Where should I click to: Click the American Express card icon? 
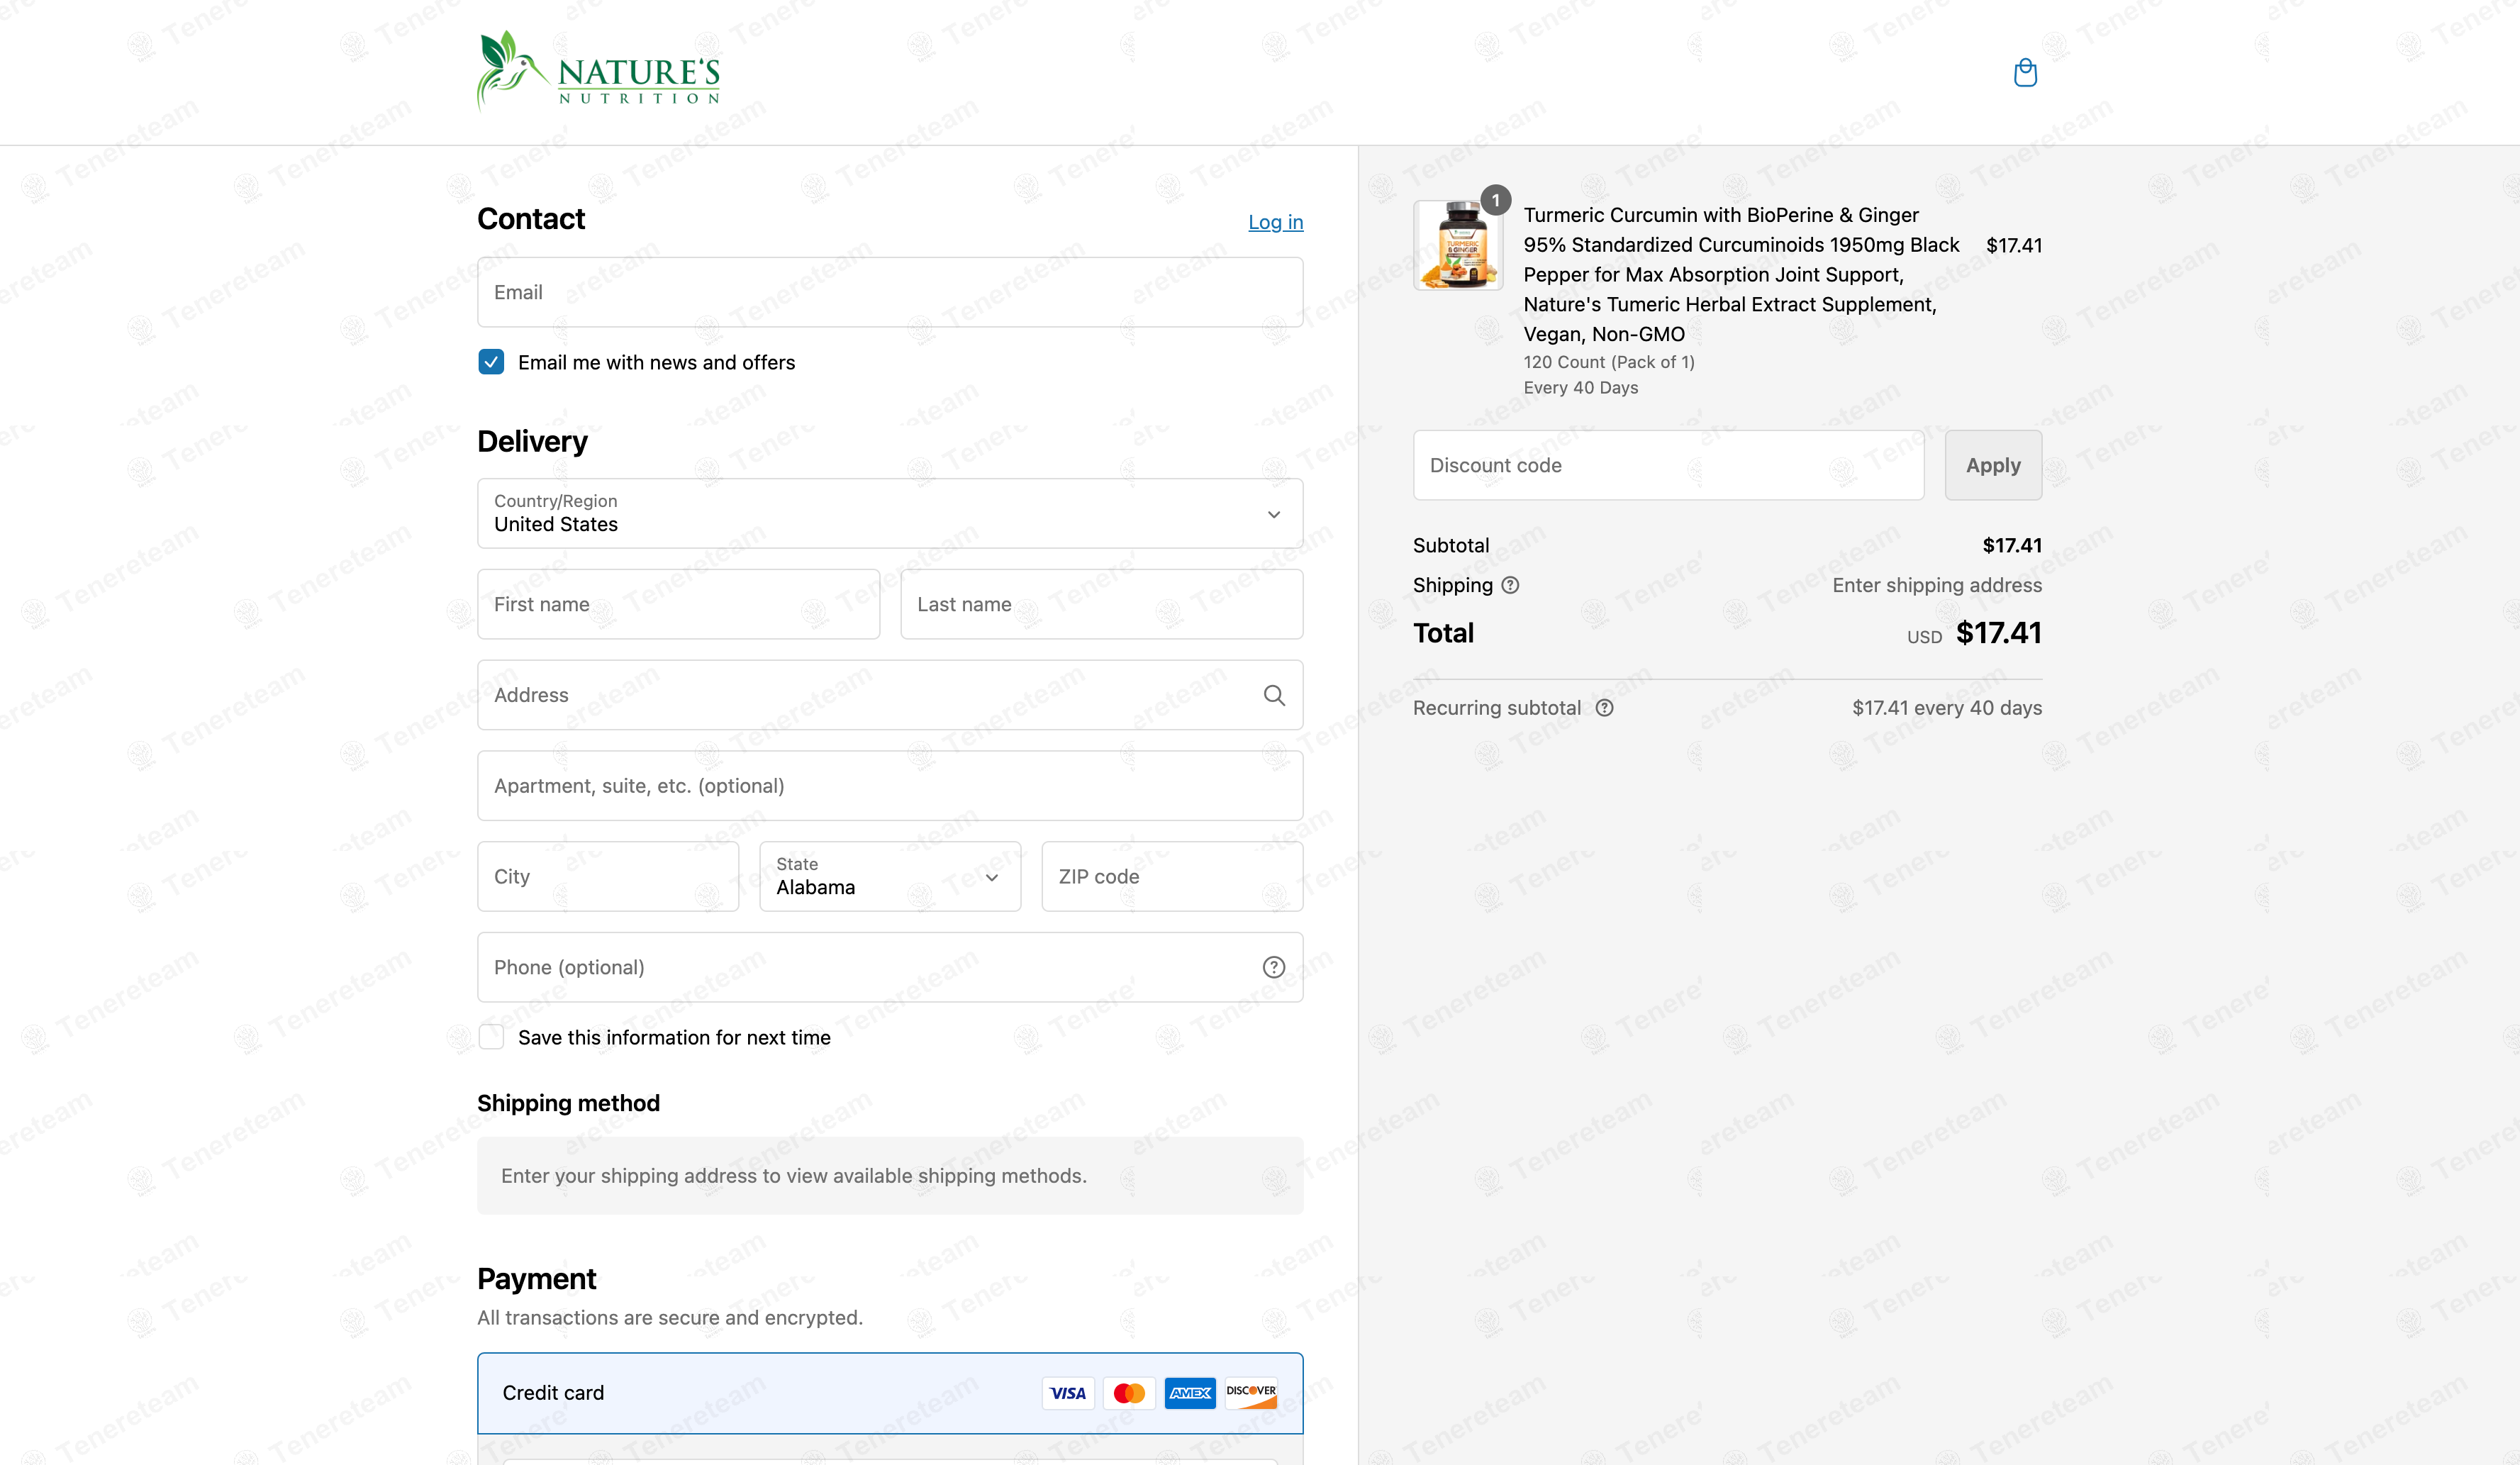[1189, 1392]
